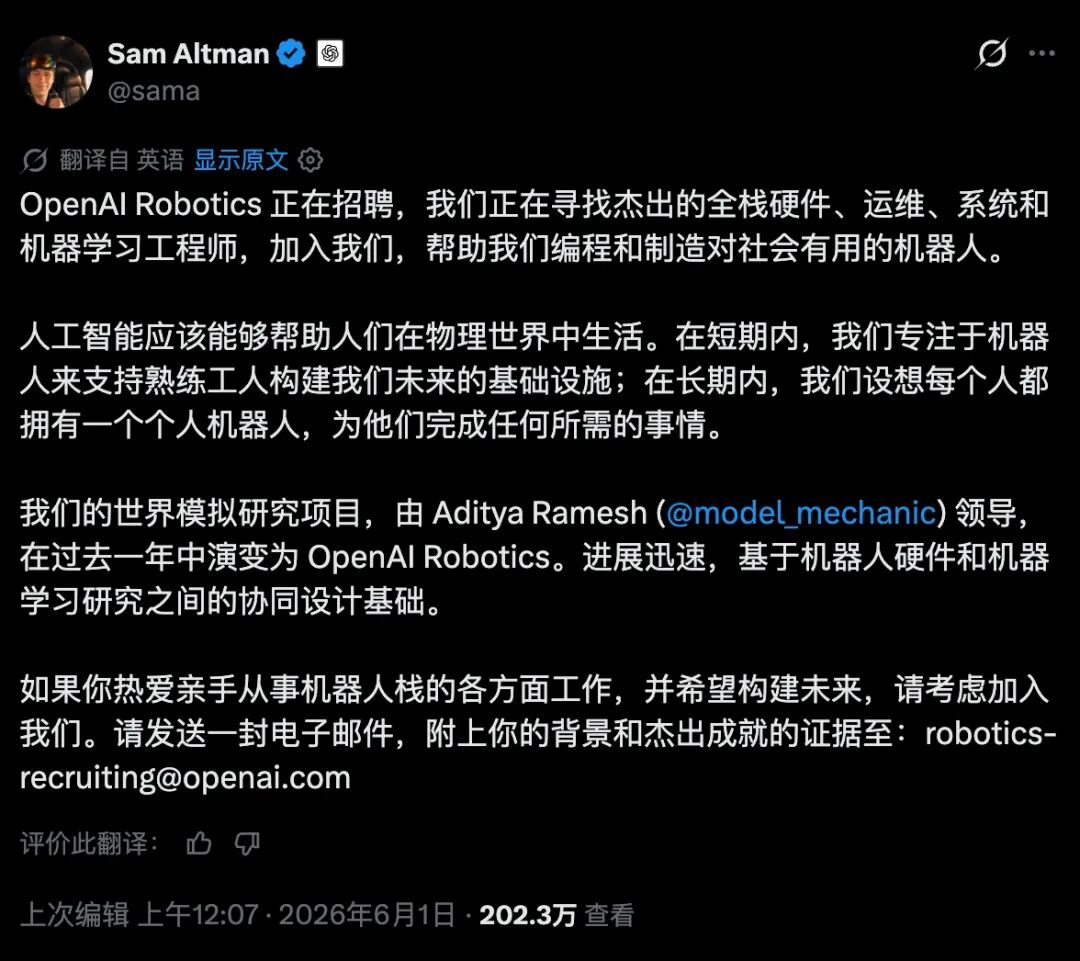Open the three-dot more options menu
The height and width of the screenshot is (961, 1080).
pyautogui.click(x=1041, y=53)
